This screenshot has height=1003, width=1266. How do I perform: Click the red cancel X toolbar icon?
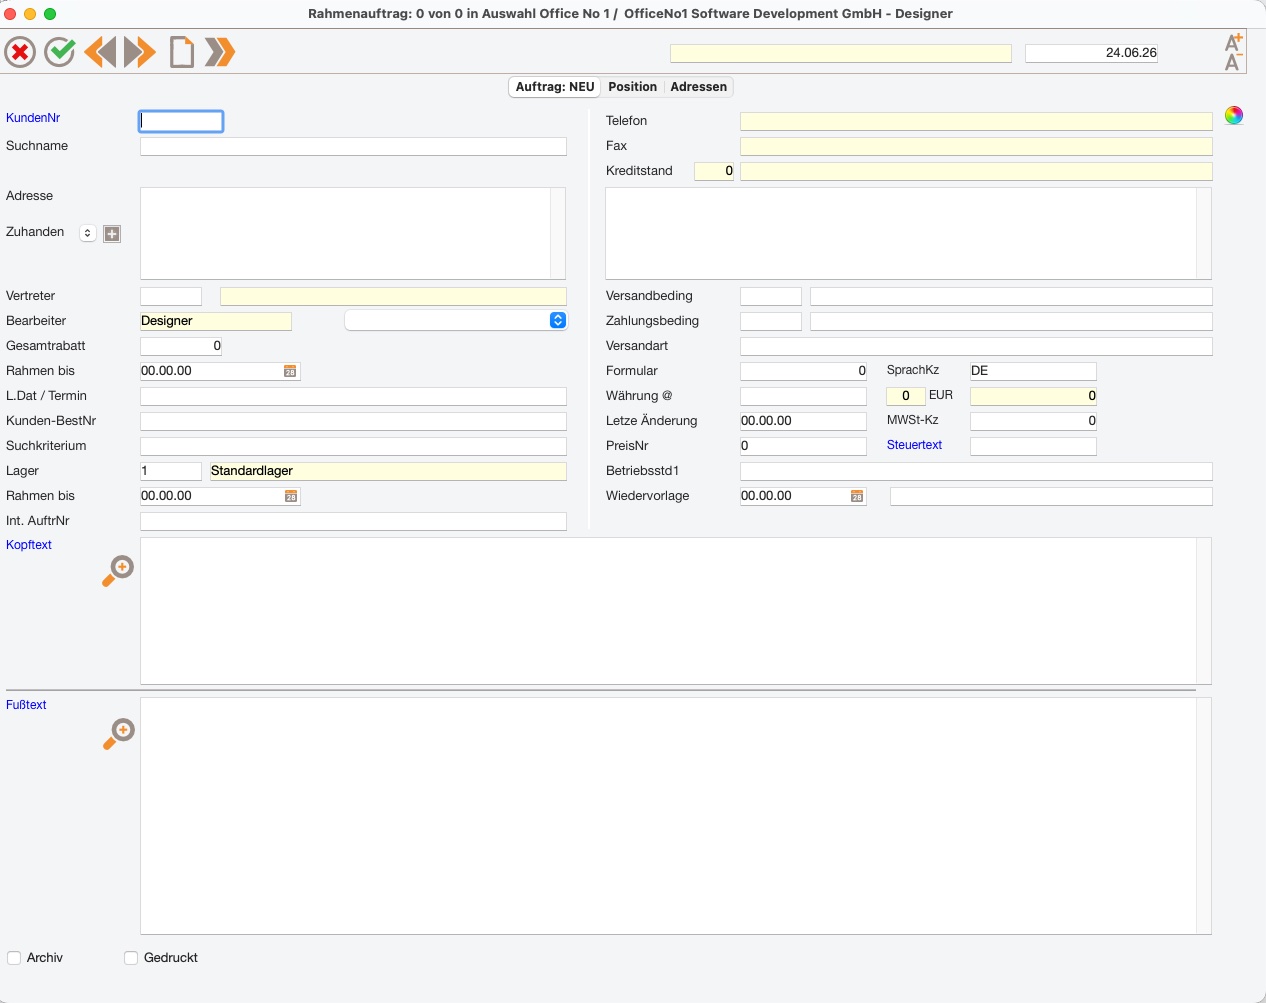20,52
